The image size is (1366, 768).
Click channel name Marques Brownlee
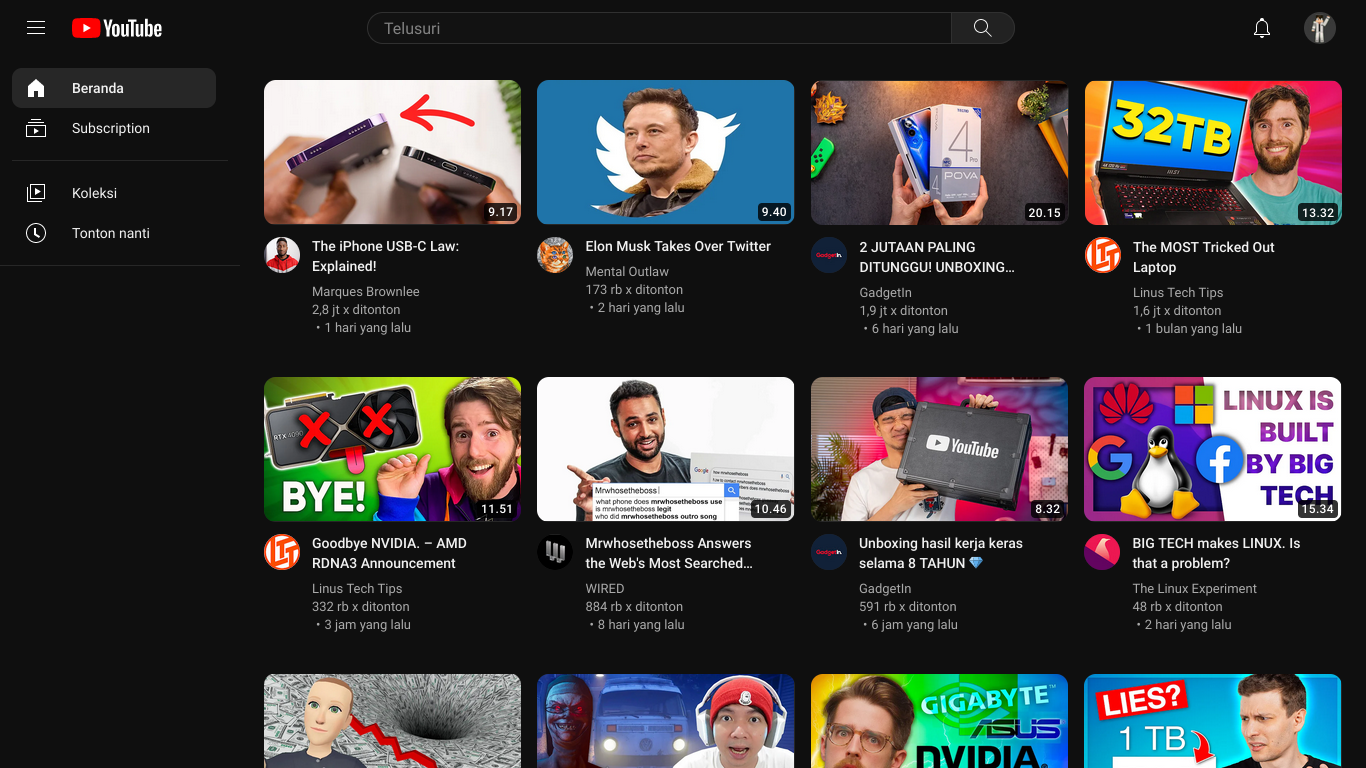click(x=366, y=292)
